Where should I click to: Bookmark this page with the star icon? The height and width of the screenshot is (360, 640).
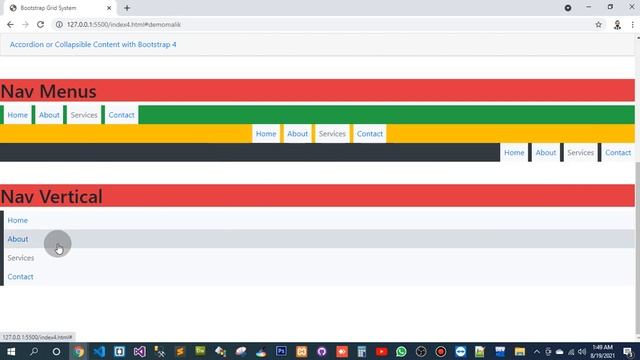tap(598, 24)
